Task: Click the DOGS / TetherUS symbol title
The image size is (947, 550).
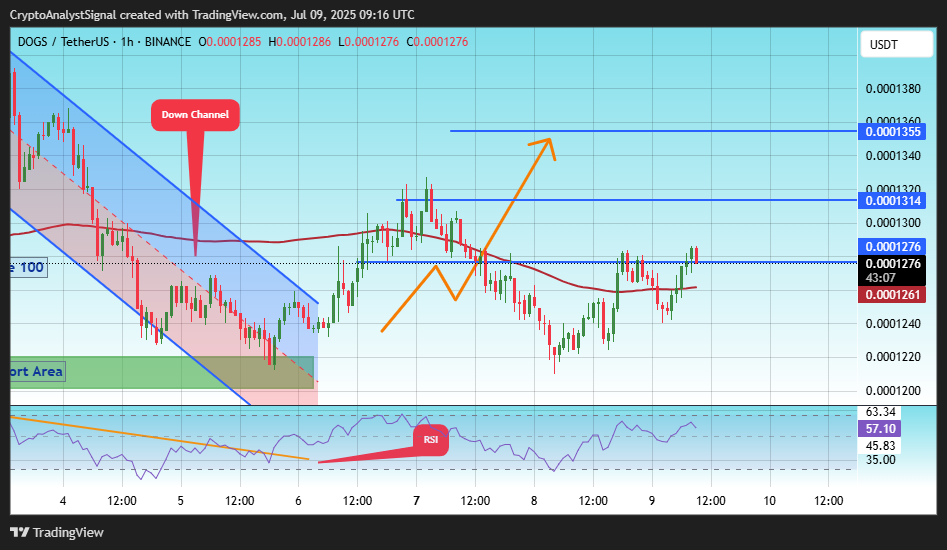Action: (63, 42)
